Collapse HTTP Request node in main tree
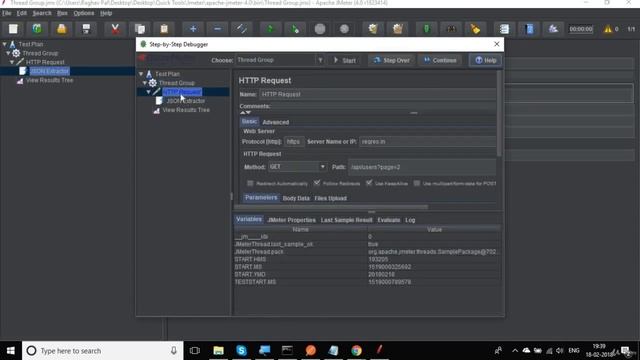640x360 pixels. 12,62
